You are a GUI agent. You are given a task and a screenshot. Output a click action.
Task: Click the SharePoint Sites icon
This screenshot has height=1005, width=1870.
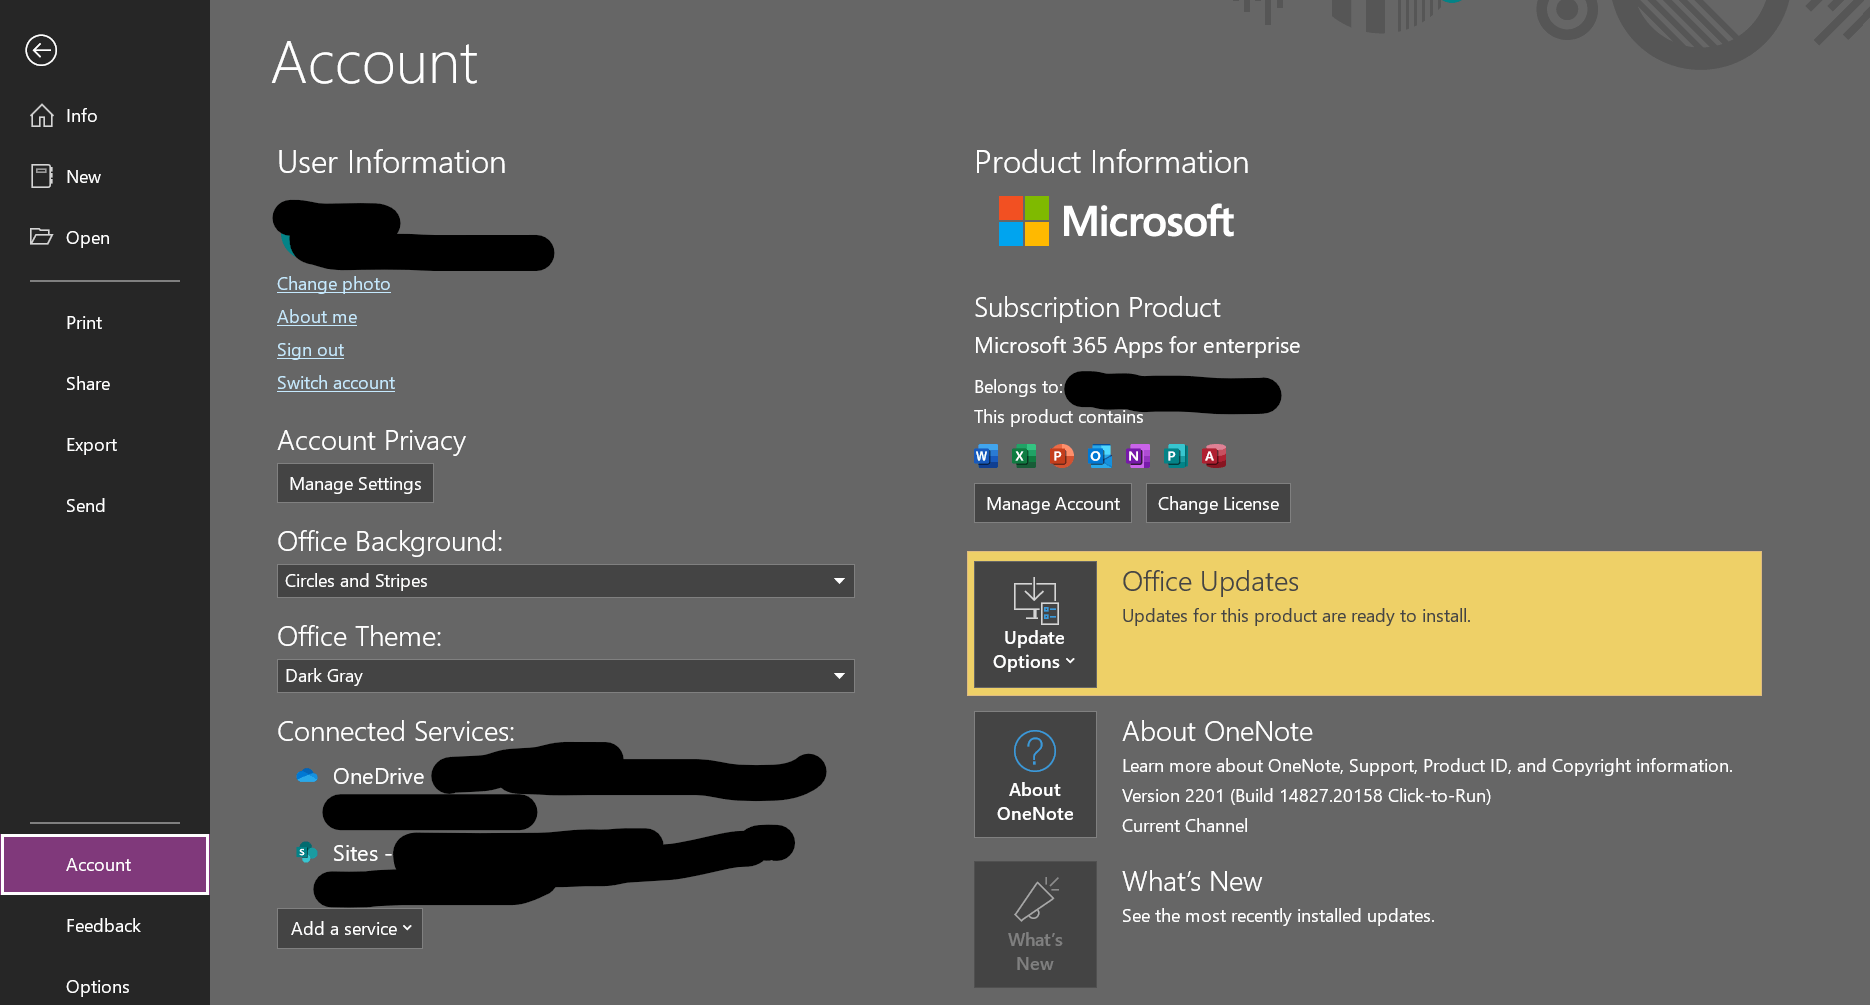point(305,853)
